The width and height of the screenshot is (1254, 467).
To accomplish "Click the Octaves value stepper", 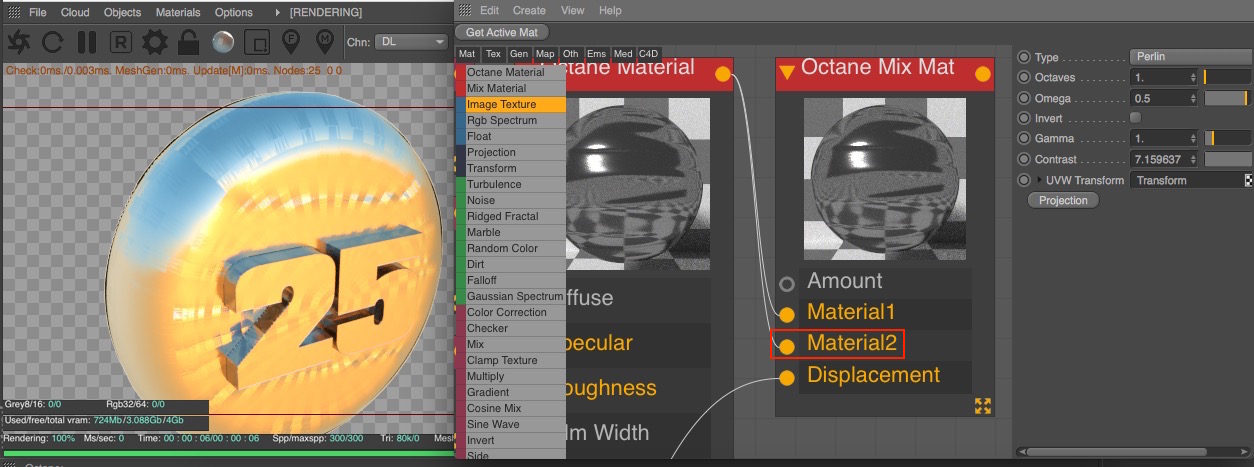I will (x=1193, y=77).
